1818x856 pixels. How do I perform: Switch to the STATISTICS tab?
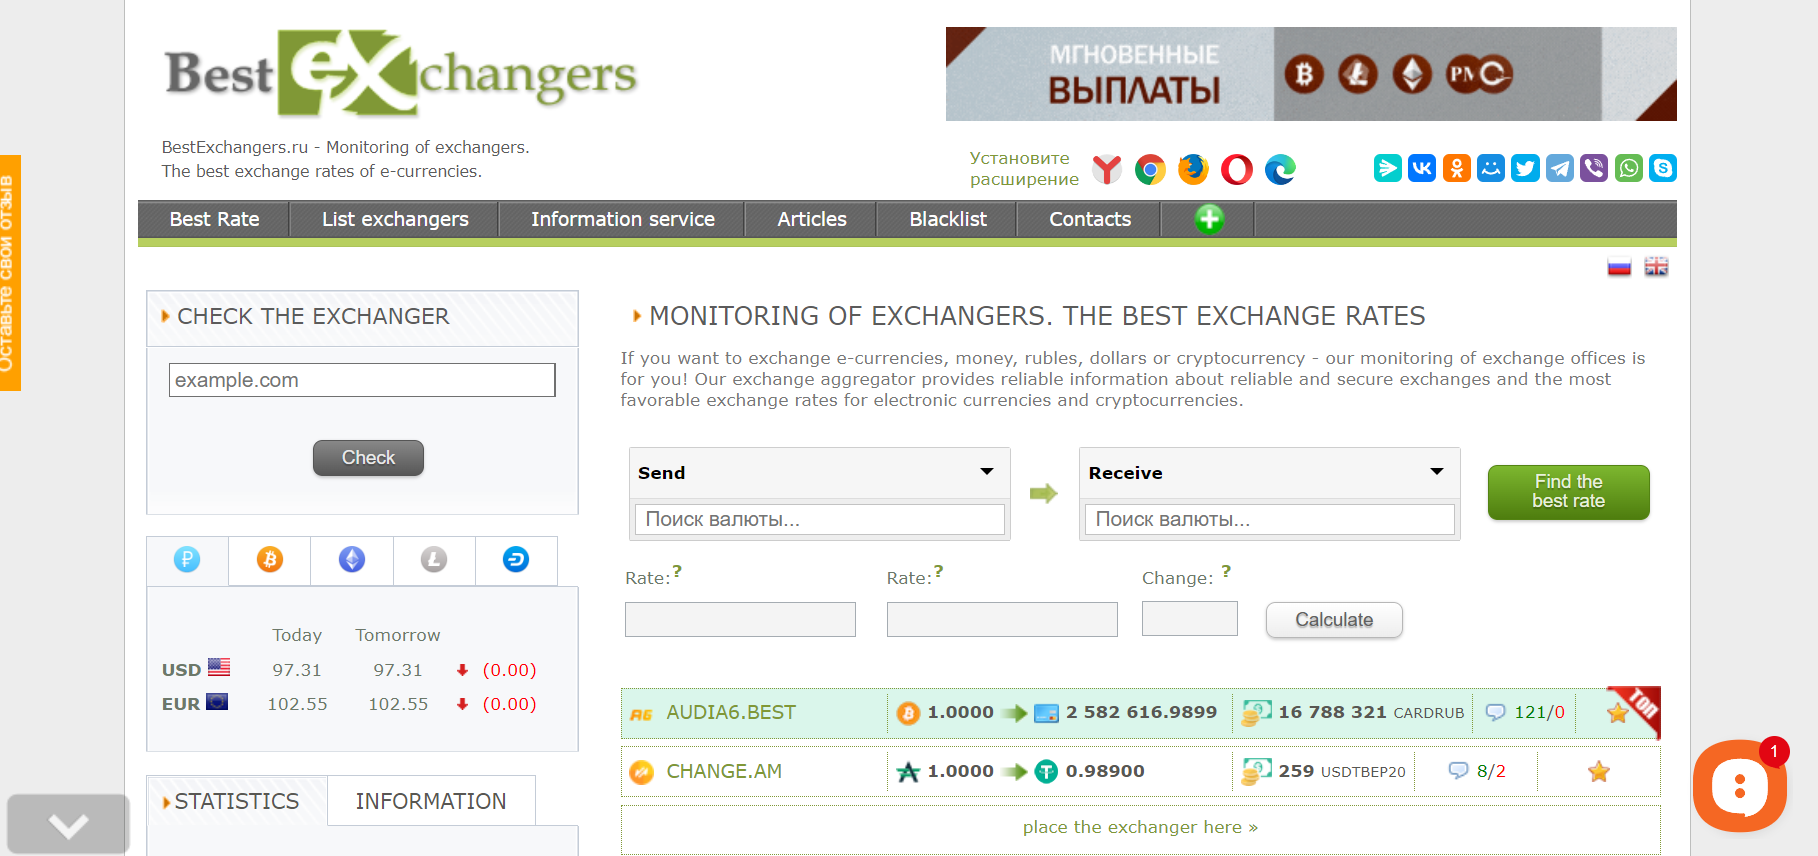coord(237,801)
